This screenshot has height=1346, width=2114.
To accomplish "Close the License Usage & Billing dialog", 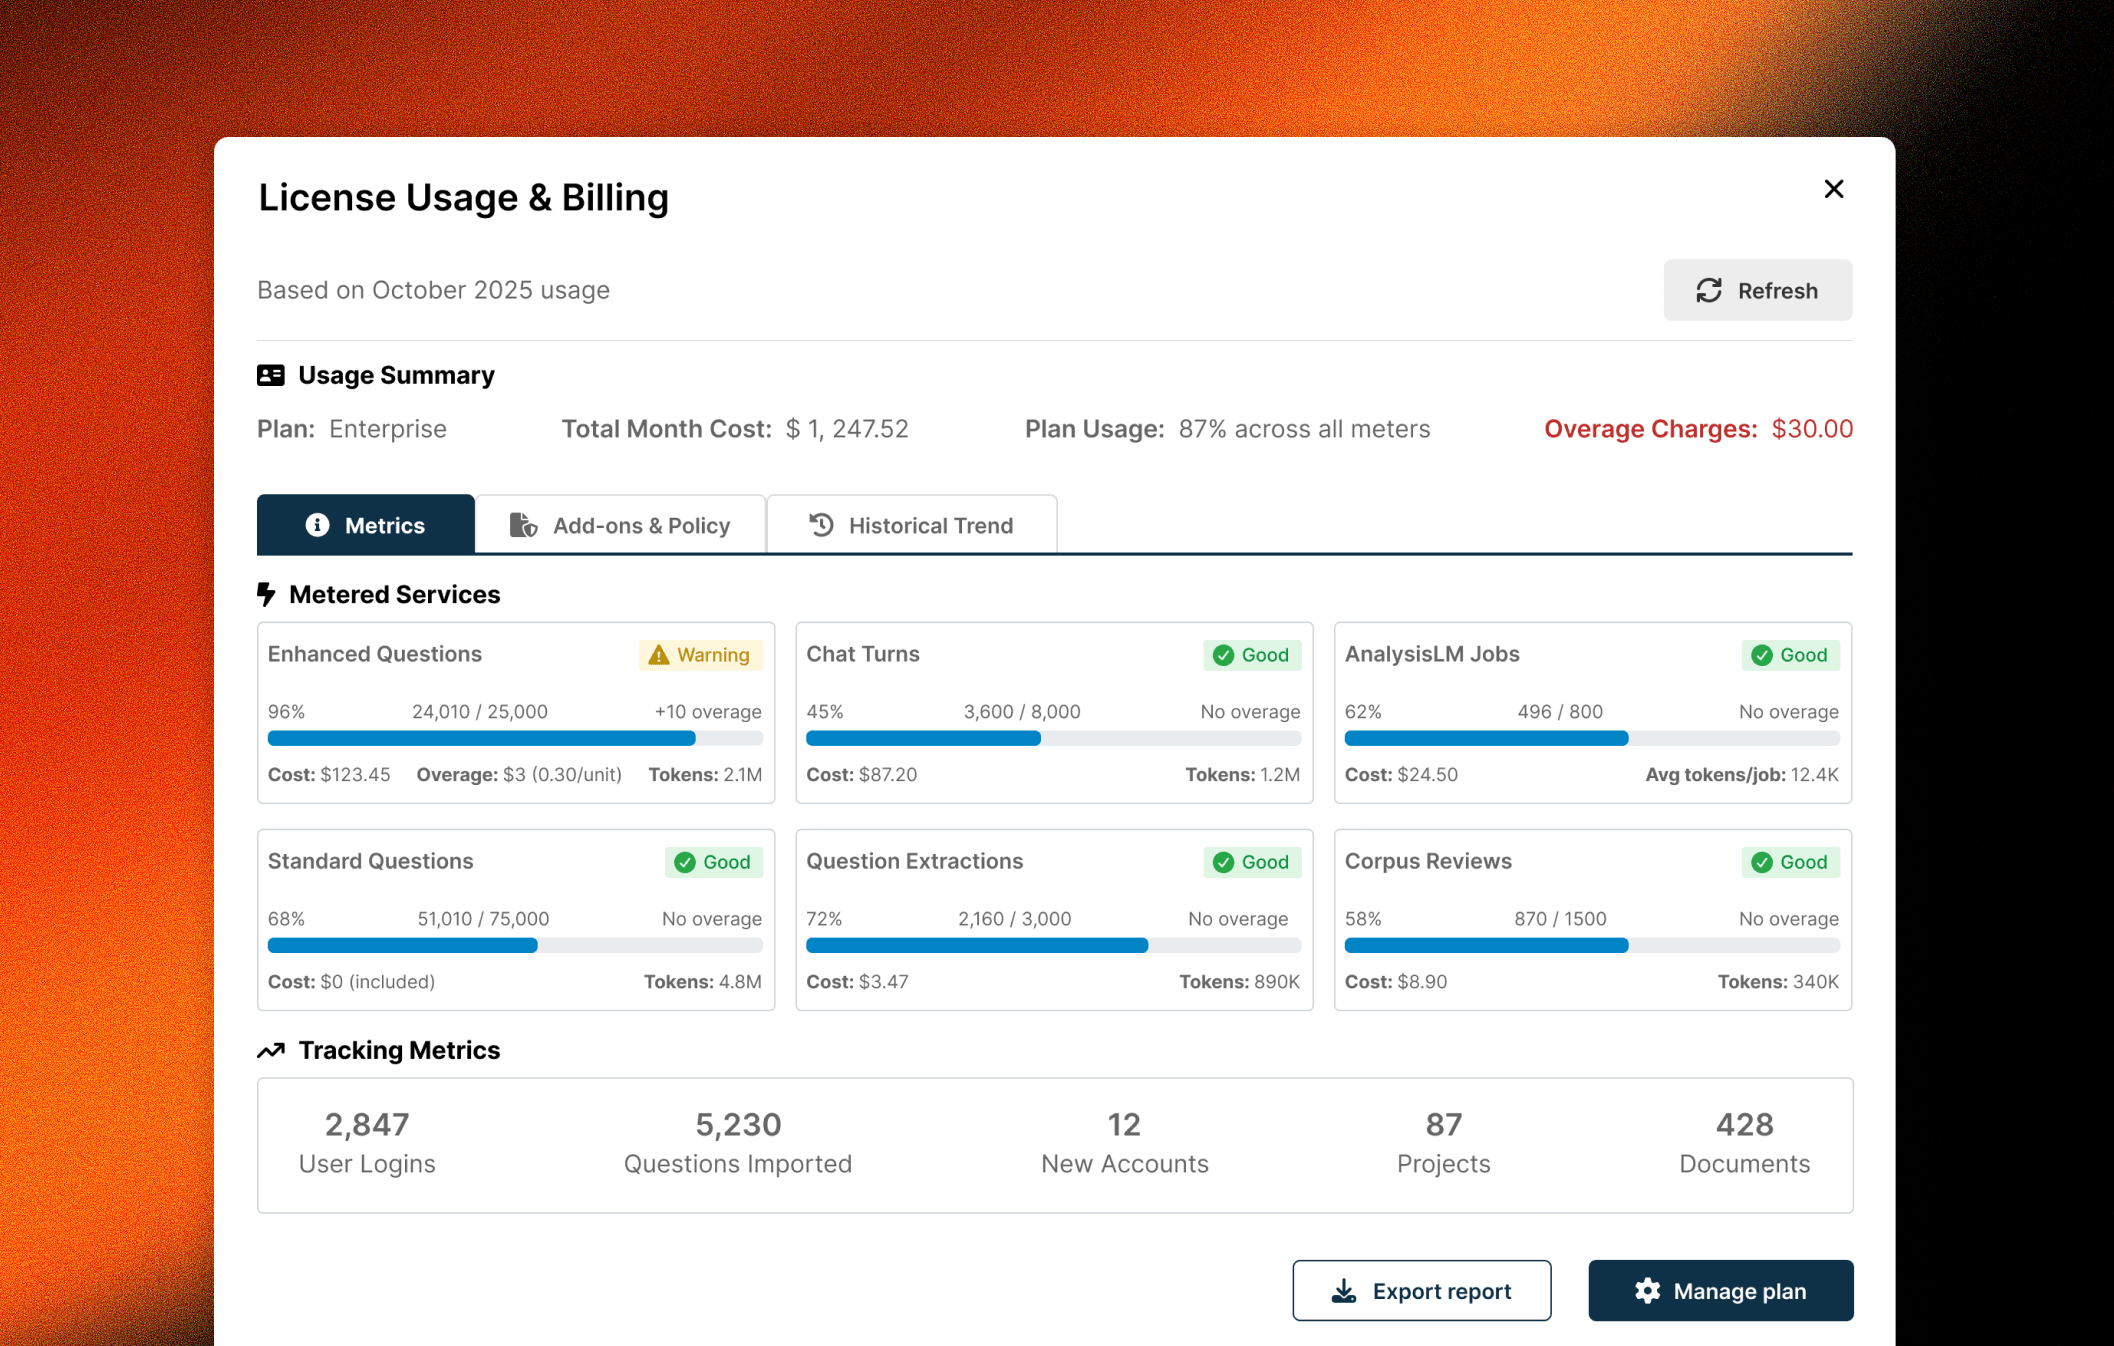I will 1833,189.
